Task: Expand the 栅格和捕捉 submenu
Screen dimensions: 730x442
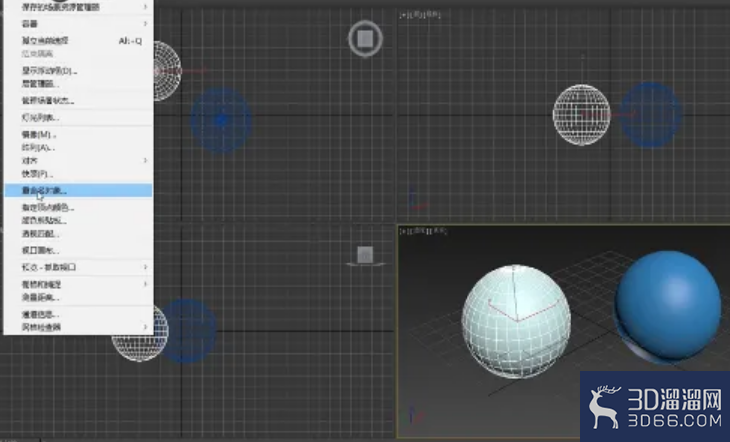Action: tap(78, 284)
